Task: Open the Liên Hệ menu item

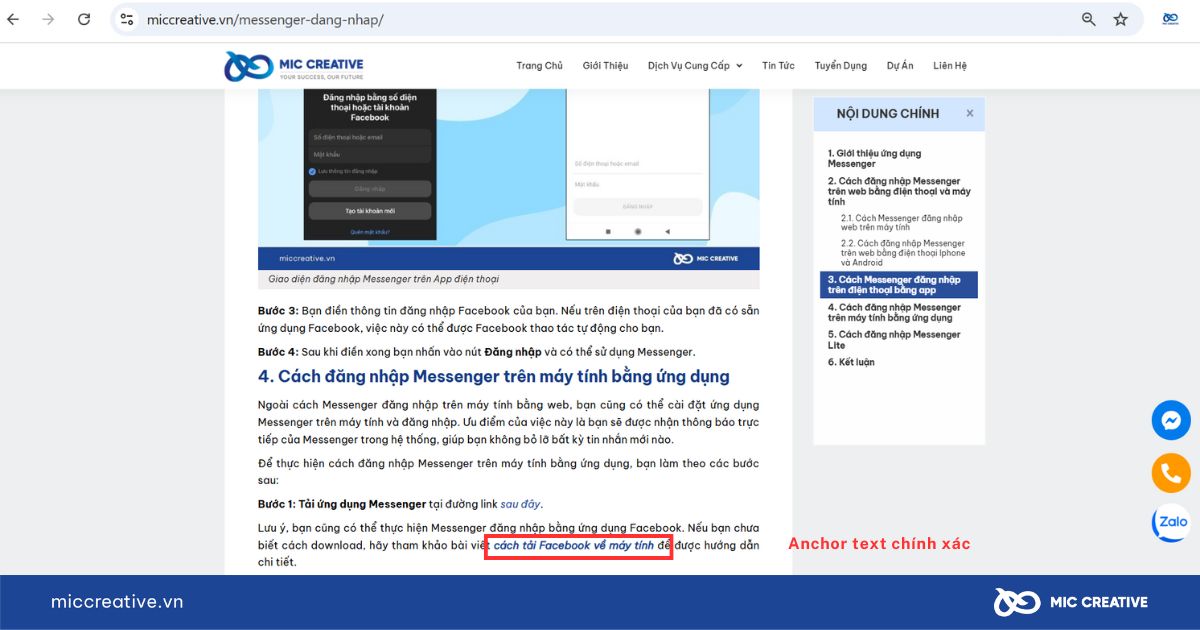Action: [x=950, y=66]
